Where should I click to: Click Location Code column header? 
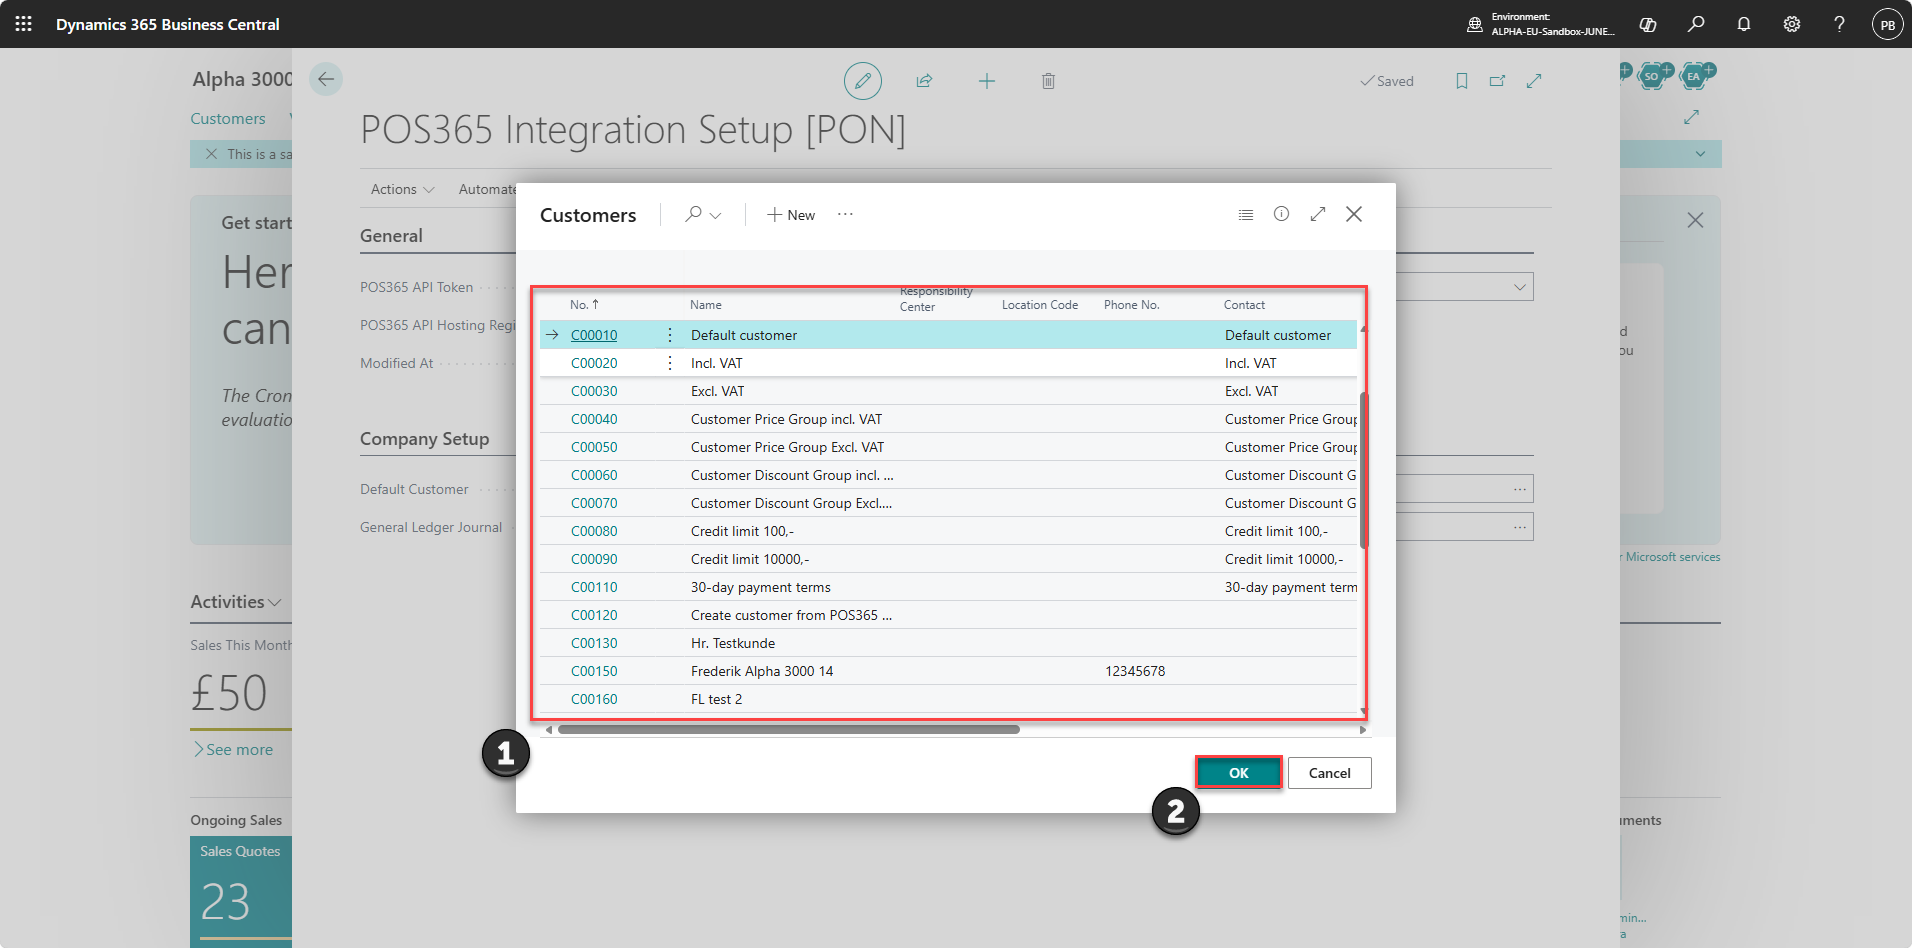pos(1040,305)
